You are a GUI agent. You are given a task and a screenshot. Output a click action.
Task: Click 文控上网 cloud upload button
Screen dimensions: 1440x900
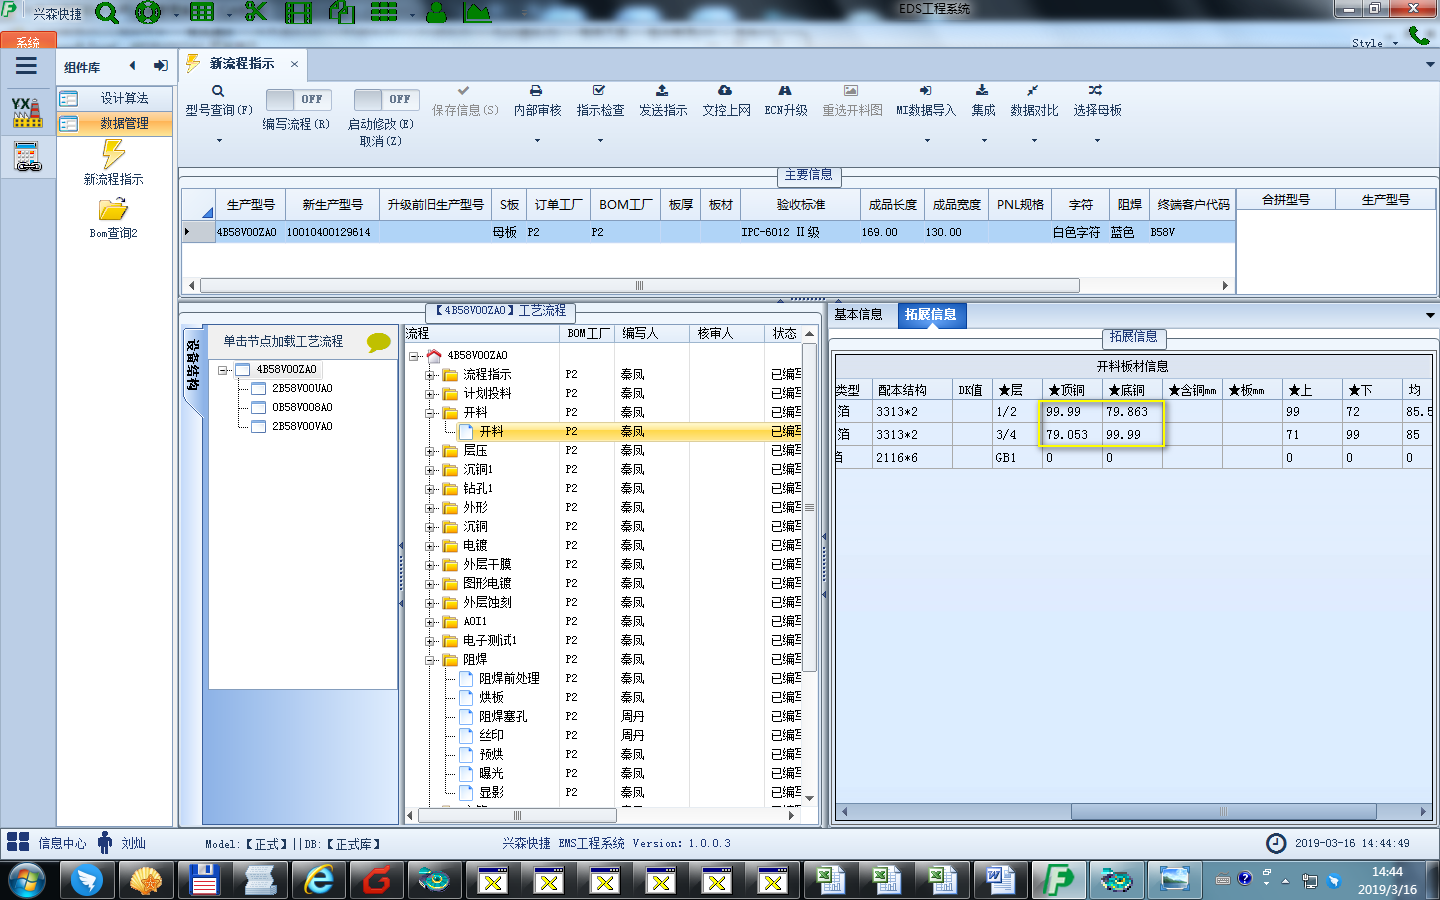coord(726,101)
